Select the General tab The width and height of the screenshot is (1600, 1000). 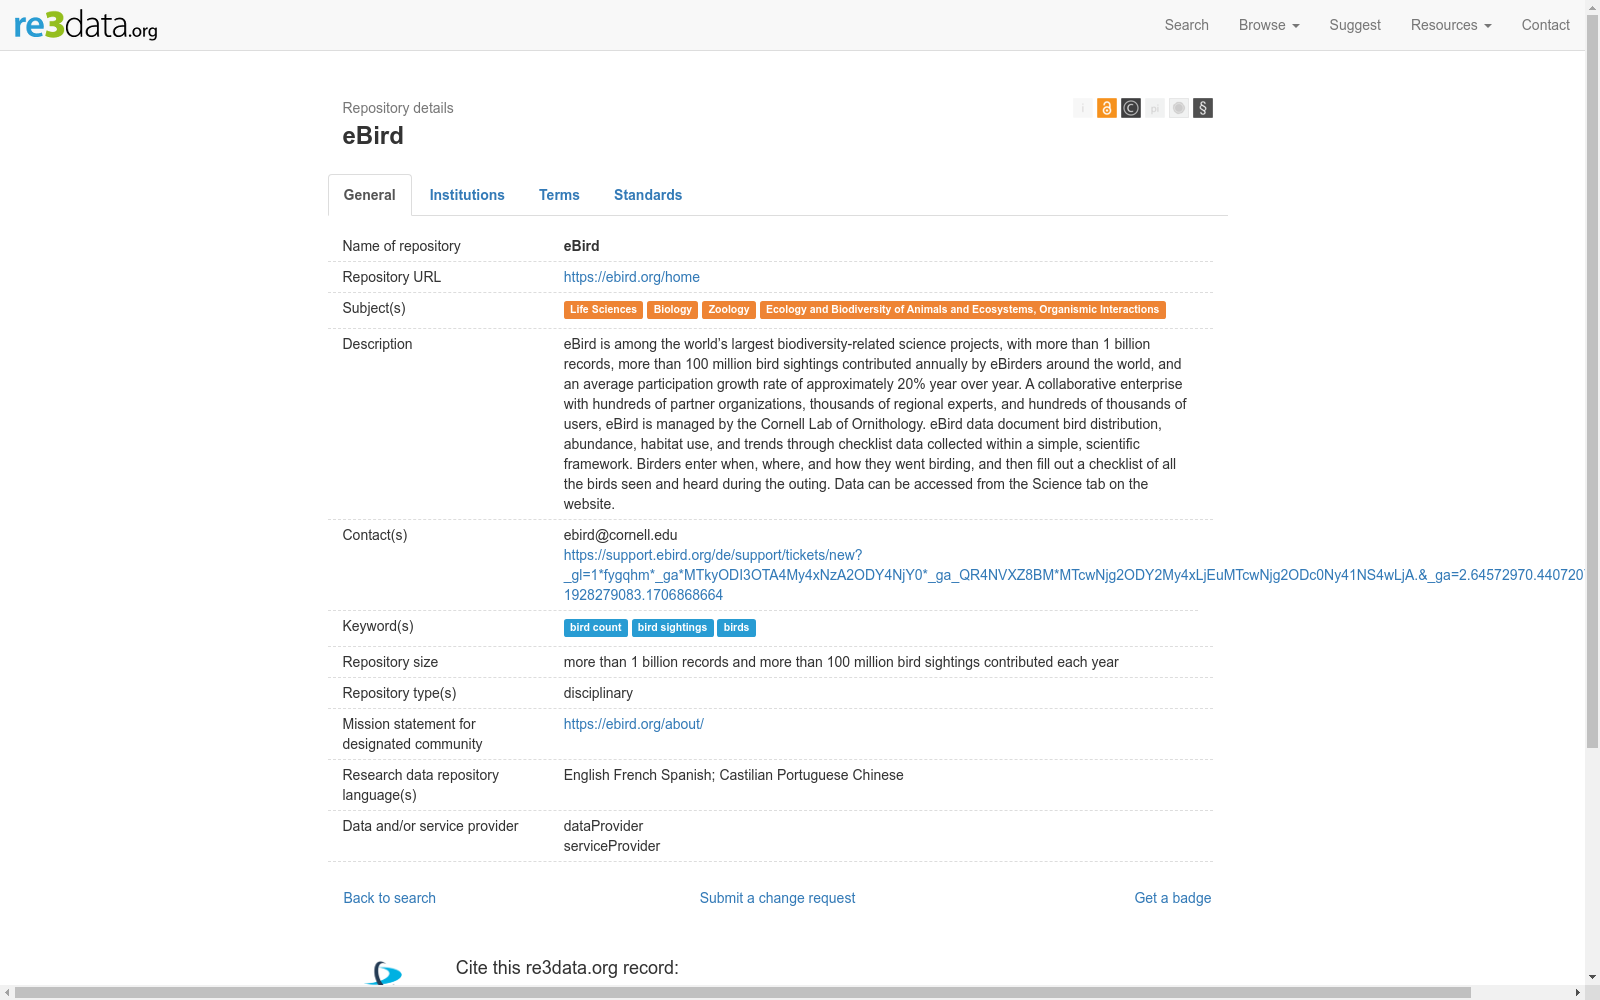(370, 195)
